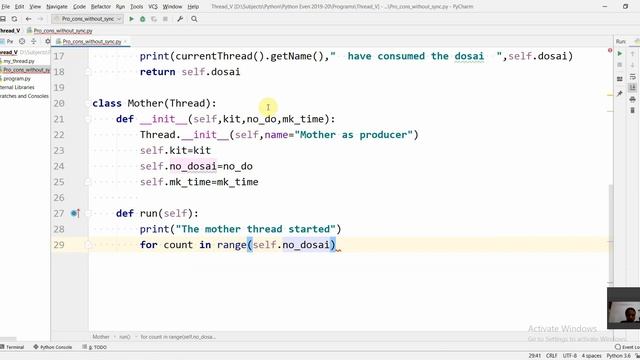Click the down stack trace arrow in Run panel
The height and width of the screenshot is (360, 640).
(633, 65)
